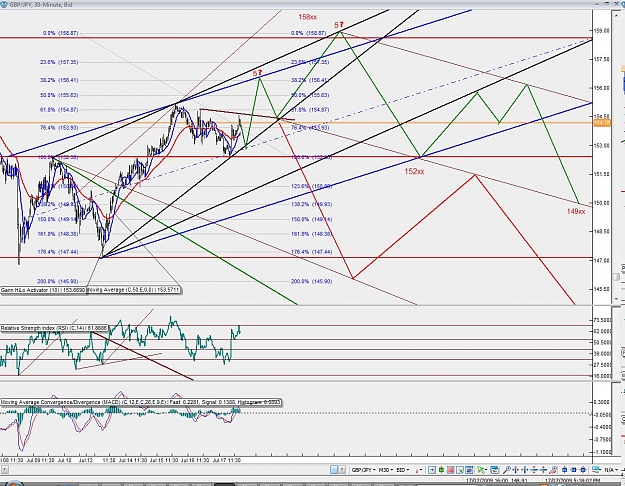This screenshot has width=625, height=486.
Task: Select the green candlestick icon
Action: 441,470
